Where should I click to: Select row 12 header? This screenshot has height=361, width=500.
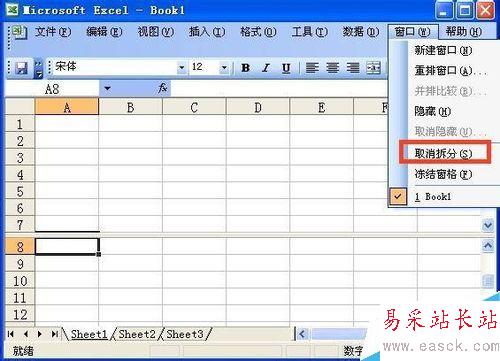[20, 314]
